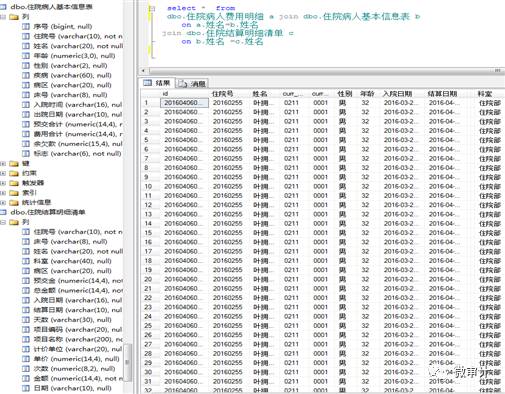This screenshot has height=394, width=505.
Task: Click the 疾病 varchar(60) column icon
Action: [26, 75]
